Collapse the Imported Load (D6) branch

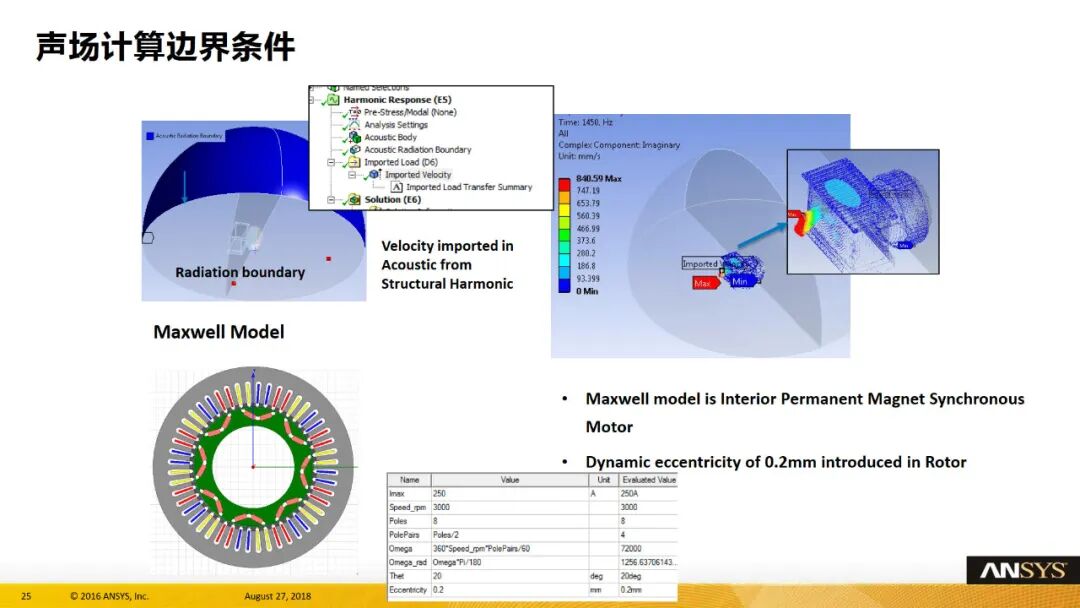click(x=331, y=163)
